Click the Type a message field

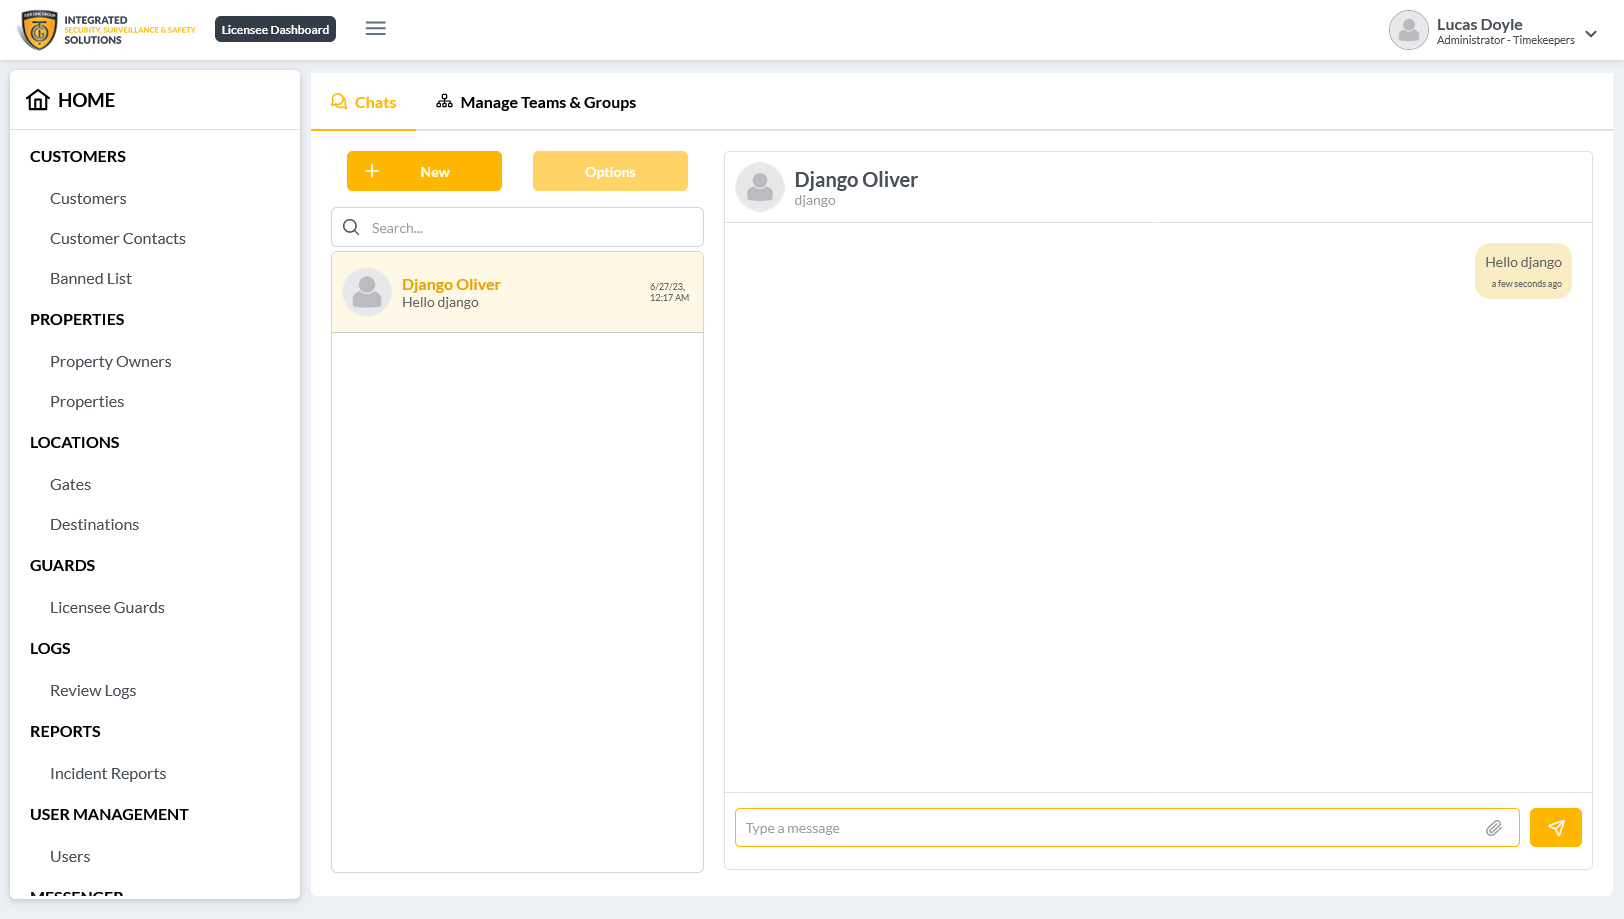[1127, 828]
